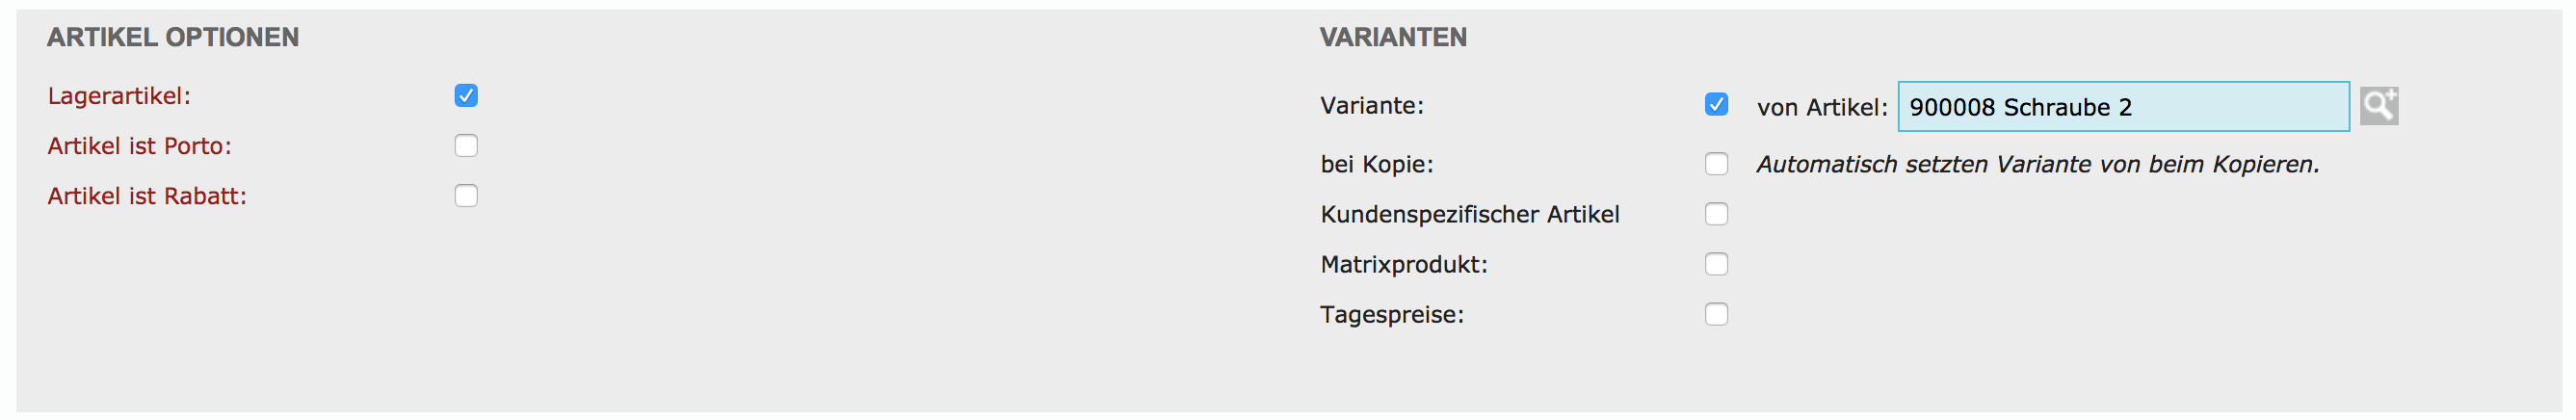This screenshot has height=420, width=2576.
Task: Click the Artikel ist Porto label
Action: (x=139, y=146)
